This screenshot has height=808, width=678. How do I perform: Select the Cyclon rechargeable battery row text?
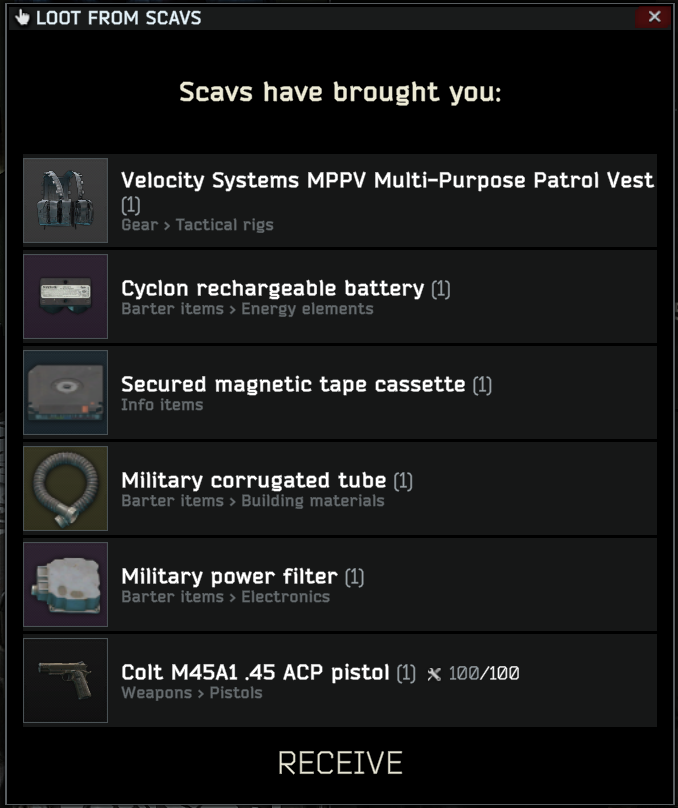273,288
